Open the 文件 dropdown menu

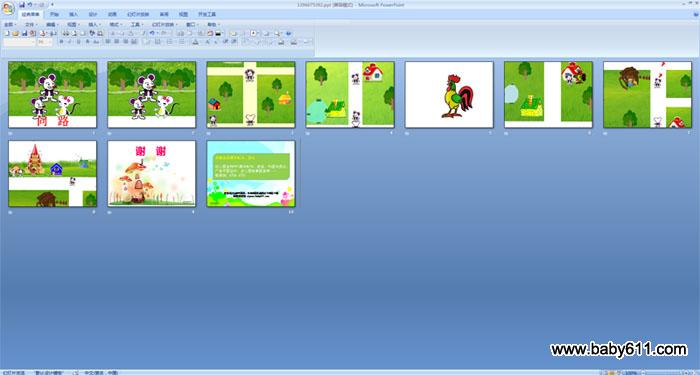[x=30, y=25]
